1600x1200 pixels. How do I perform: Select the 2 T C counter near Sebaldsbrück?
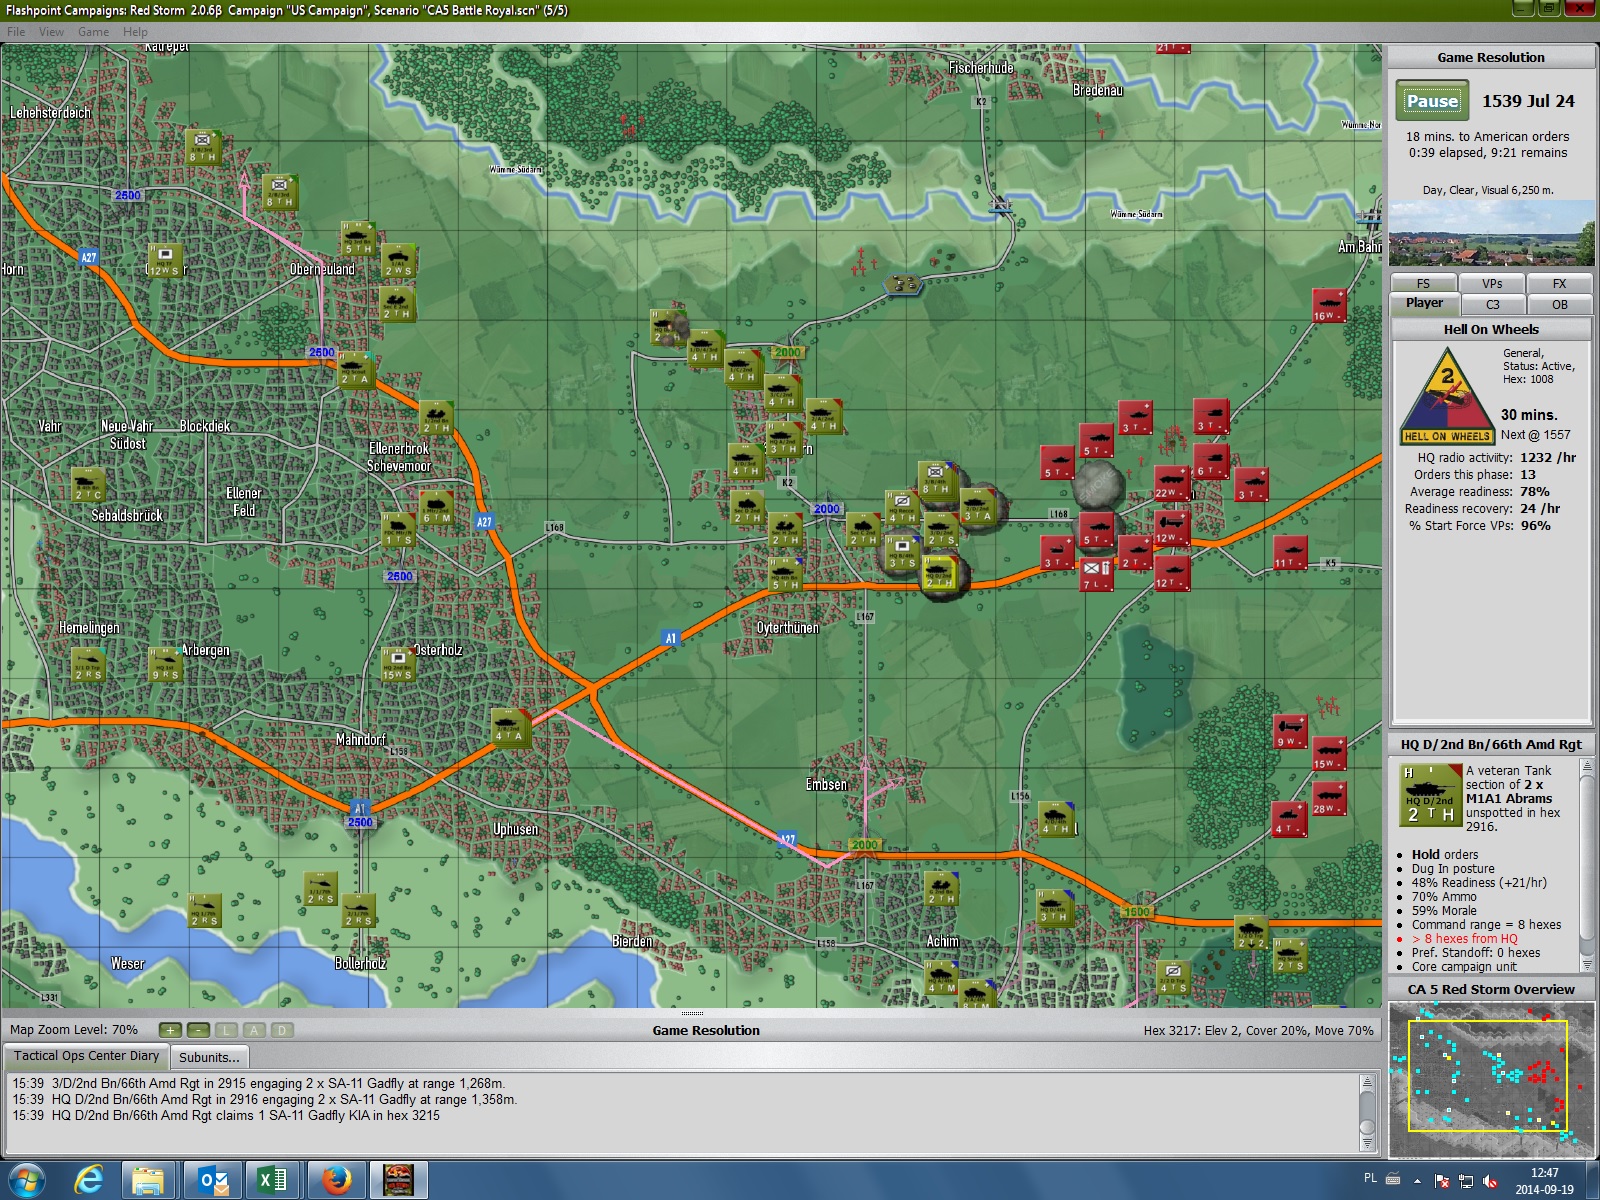point(89,484)
